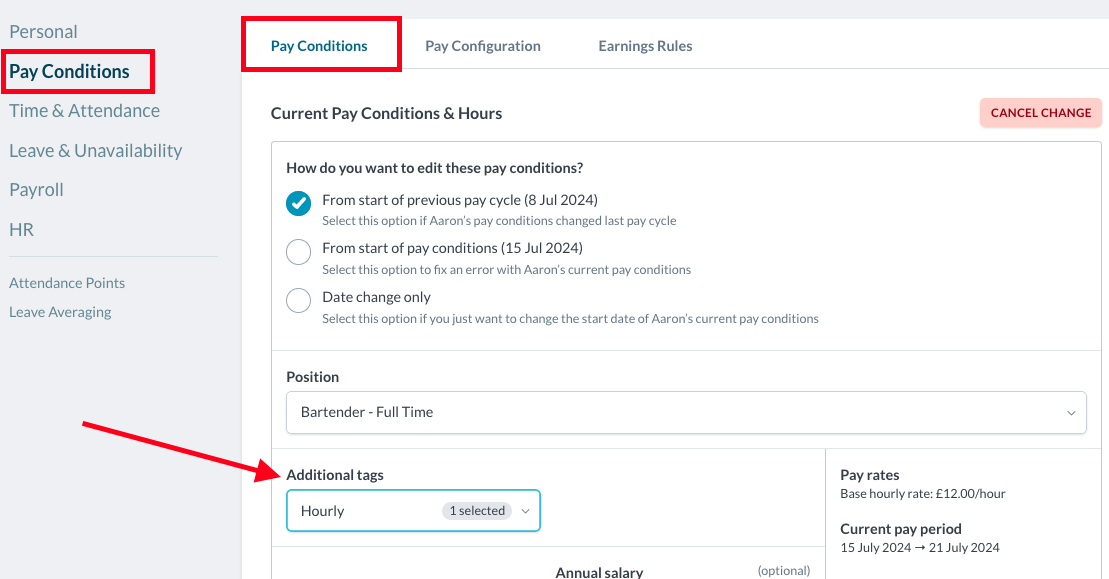Switch to the Pay Configuration tab
Screen dimensions: 1109x579
point(482,46)
